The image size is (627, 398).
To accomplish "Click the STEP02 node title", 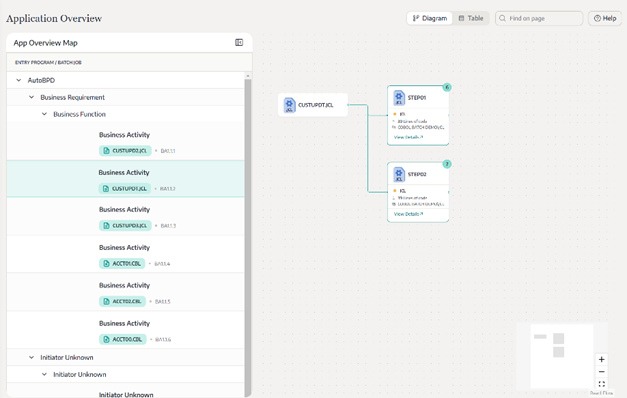I will (x=417, y=174).
